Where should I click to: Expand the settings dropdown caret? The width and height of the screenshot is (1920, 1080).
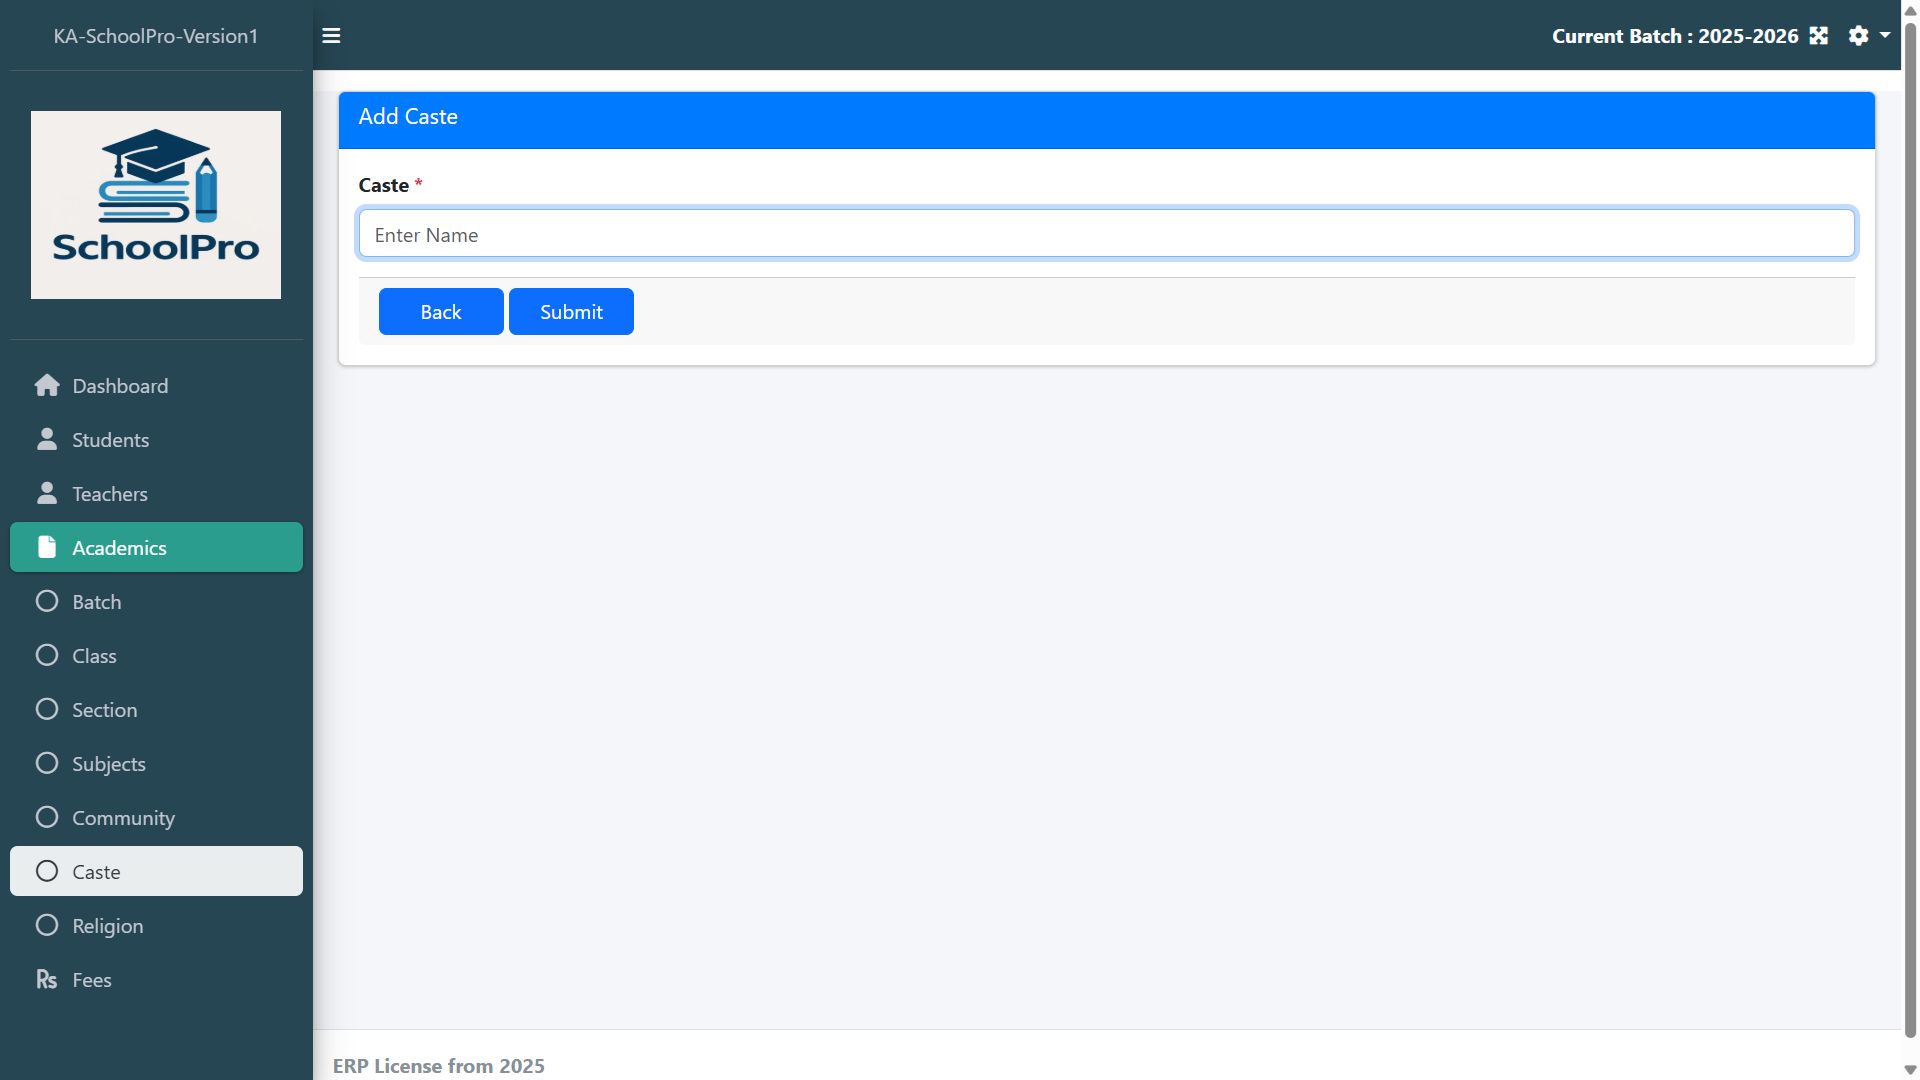click(x=1885, y=35)
